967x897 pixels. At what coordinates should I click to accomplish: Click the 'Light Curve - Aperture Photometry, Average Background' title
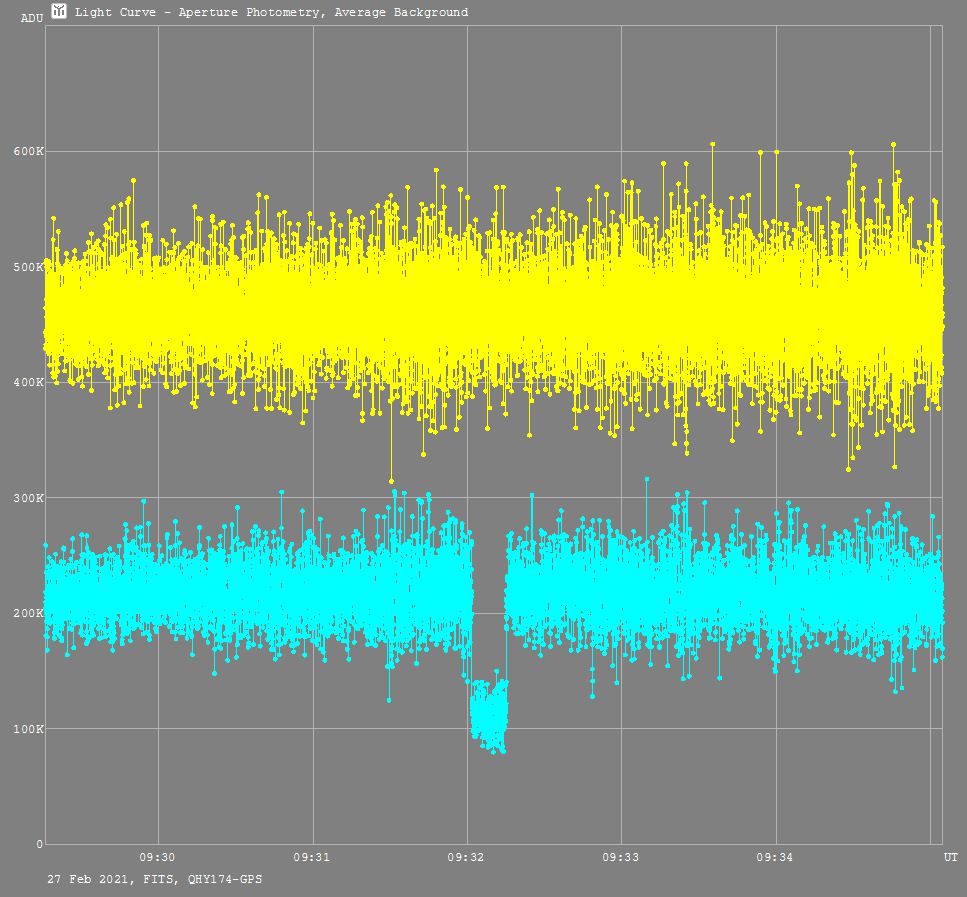click(x=271, y=12)
